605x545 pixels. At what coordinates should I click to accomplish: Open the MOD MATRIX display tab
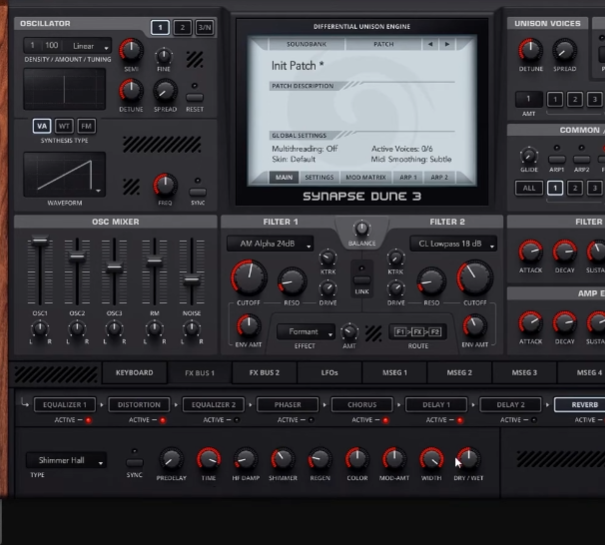click(366, 178)
